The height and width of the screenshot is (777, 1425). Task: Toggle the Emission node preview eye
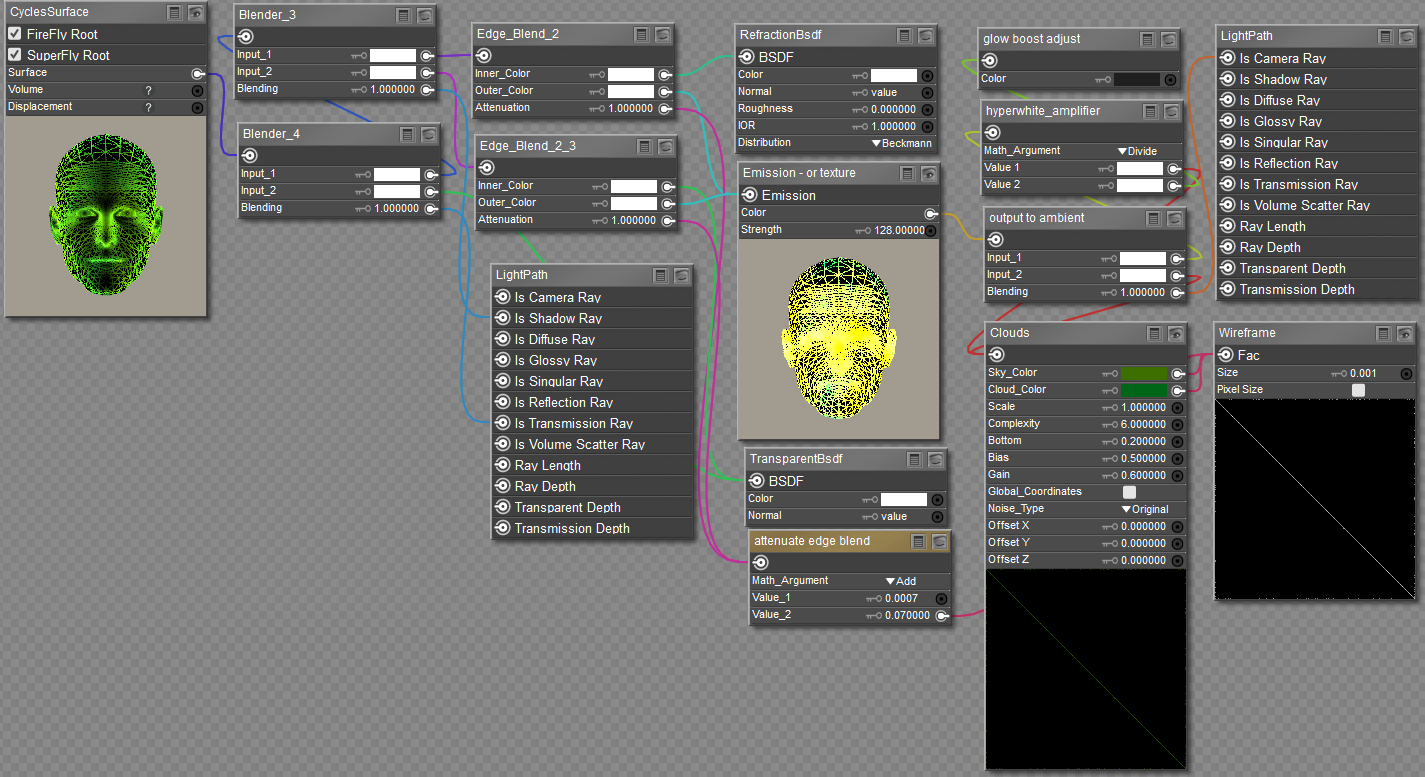pyautogui.click(x=928, y=173)
